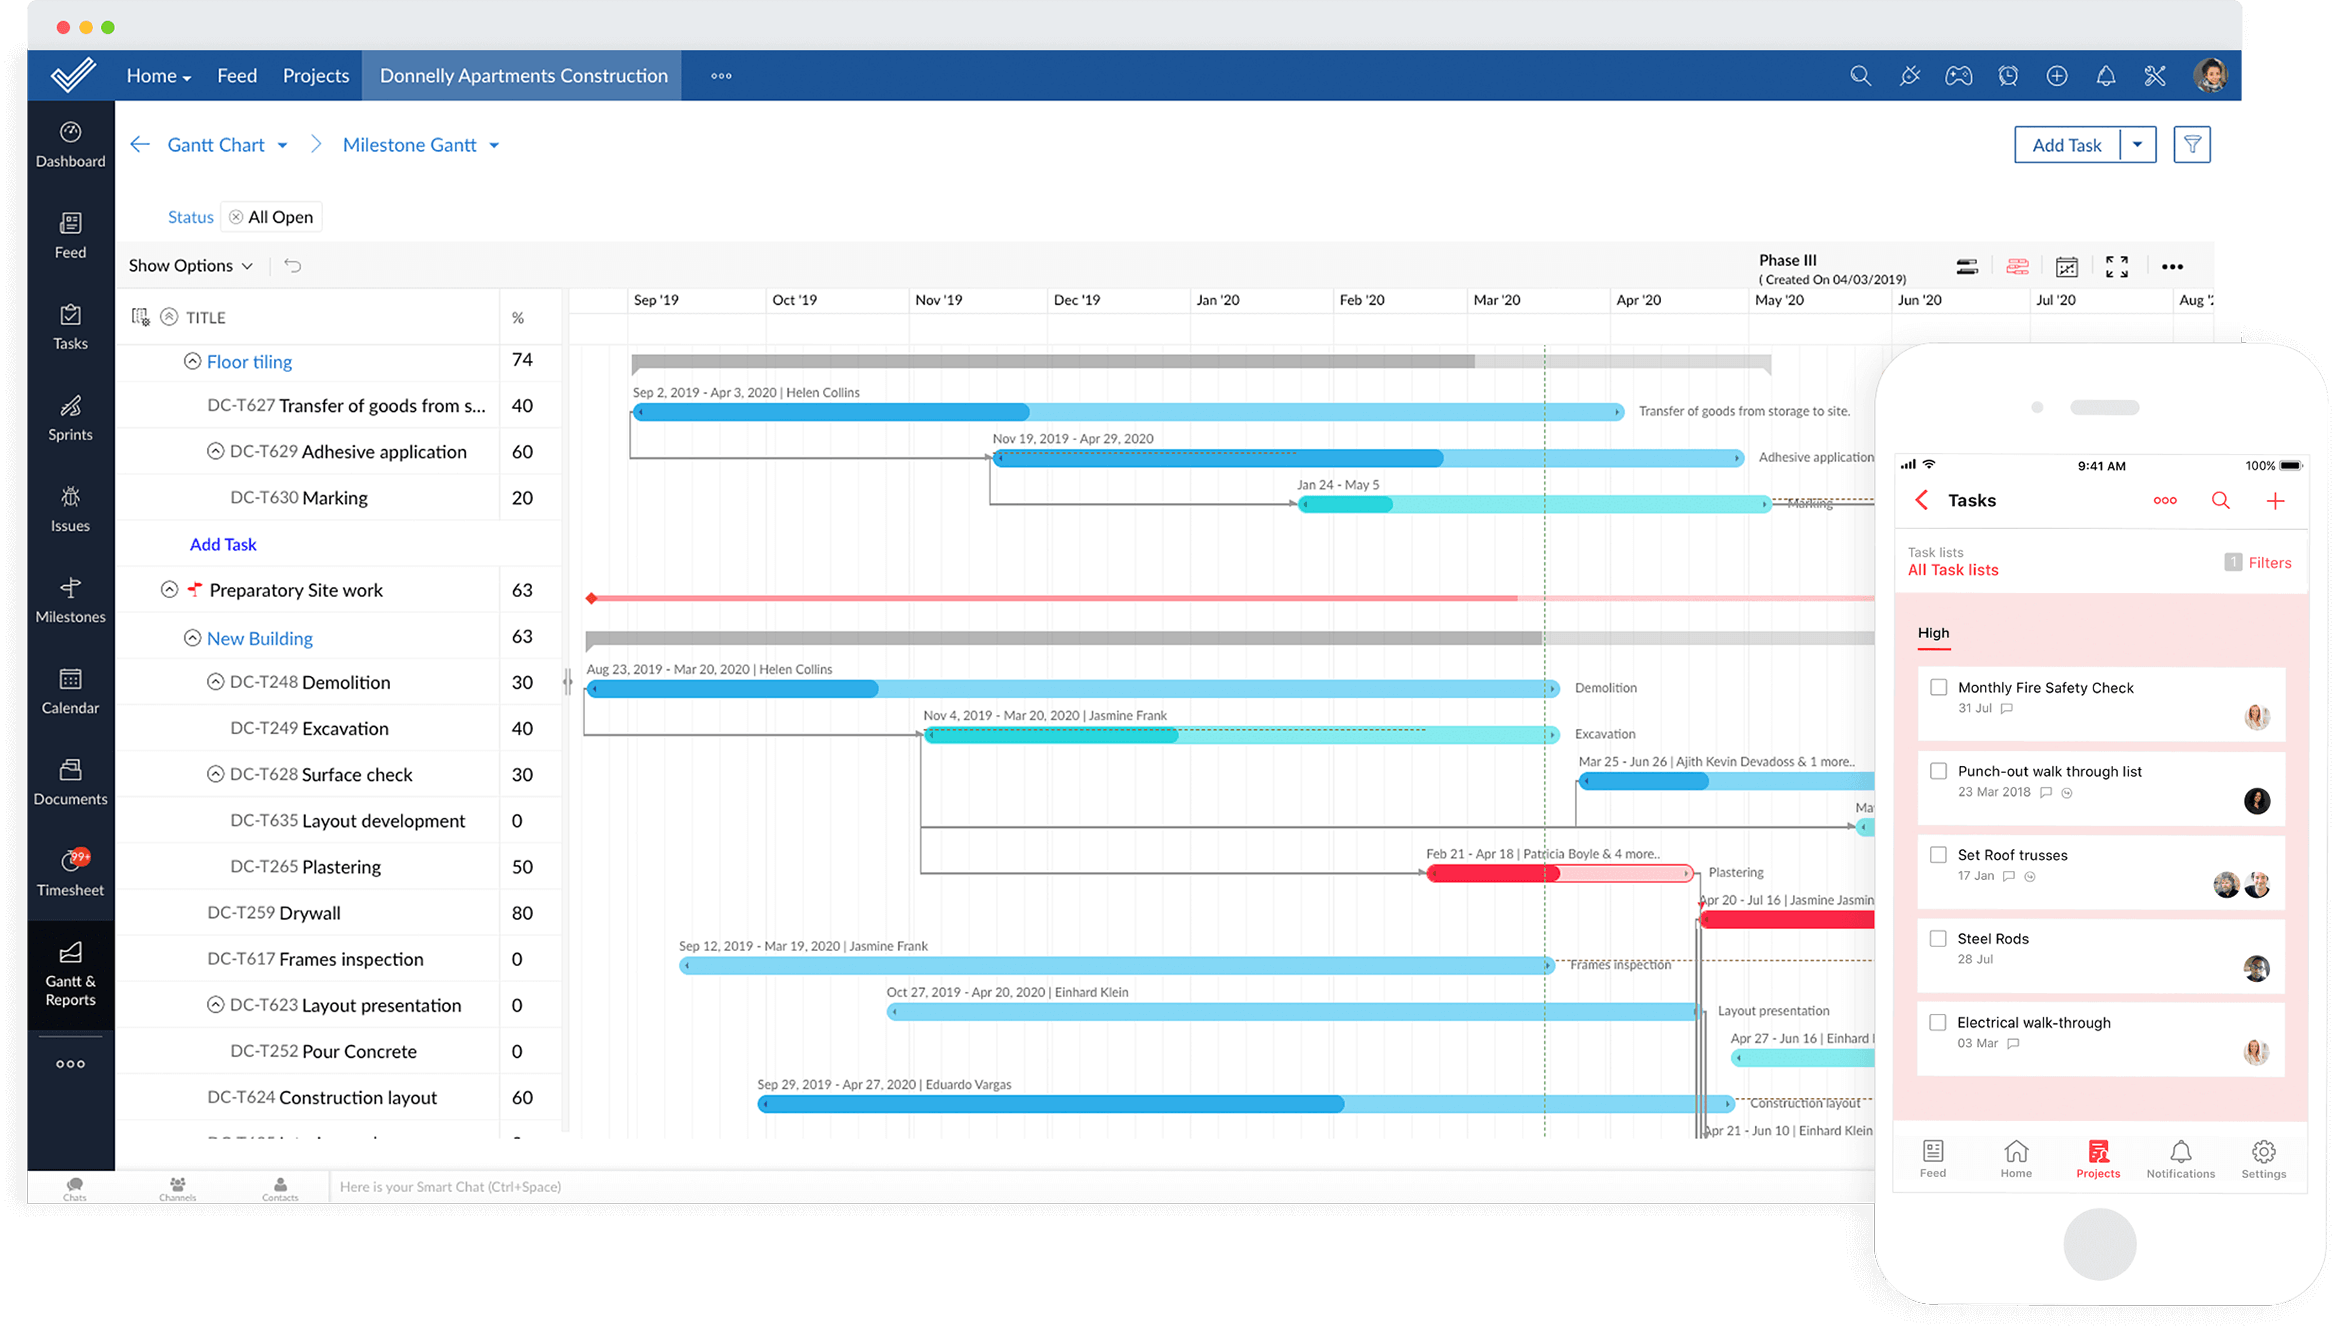Open Dashboard in the sidebar
The height and width of the screenshot is (1330, 2340).
coord(70,146)
